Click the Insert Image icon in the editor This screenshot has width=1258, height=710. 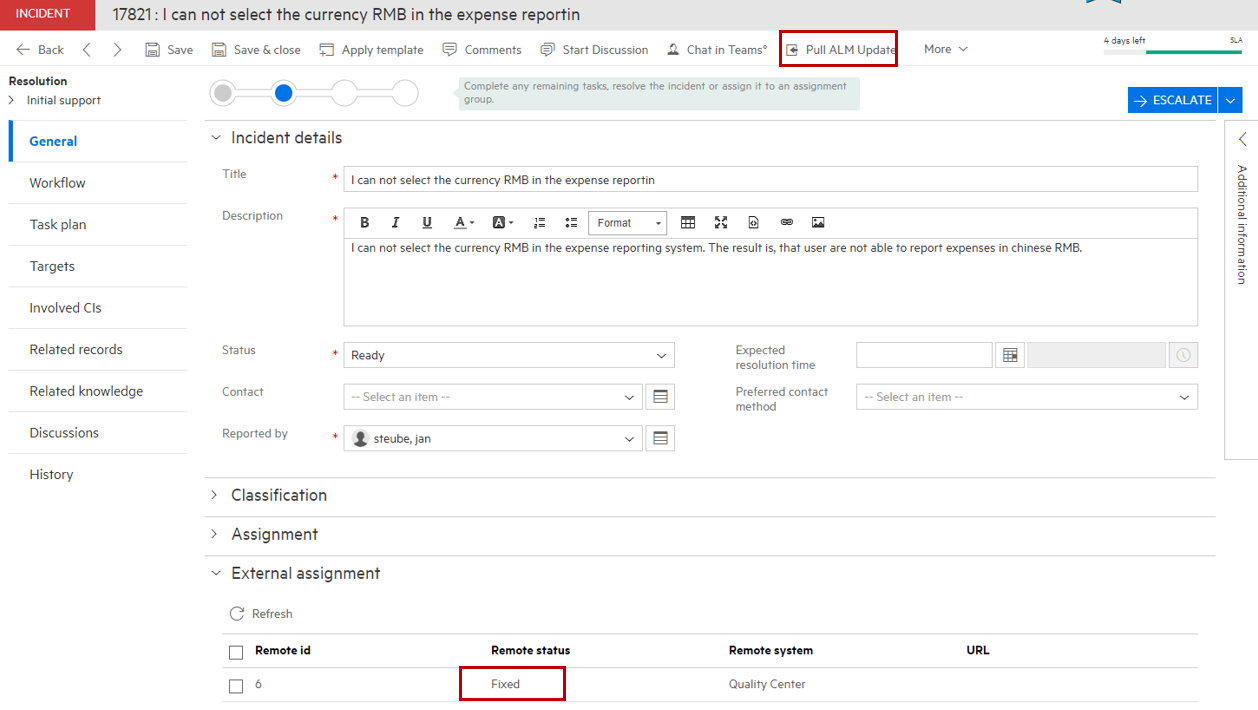tap(818, 222)
